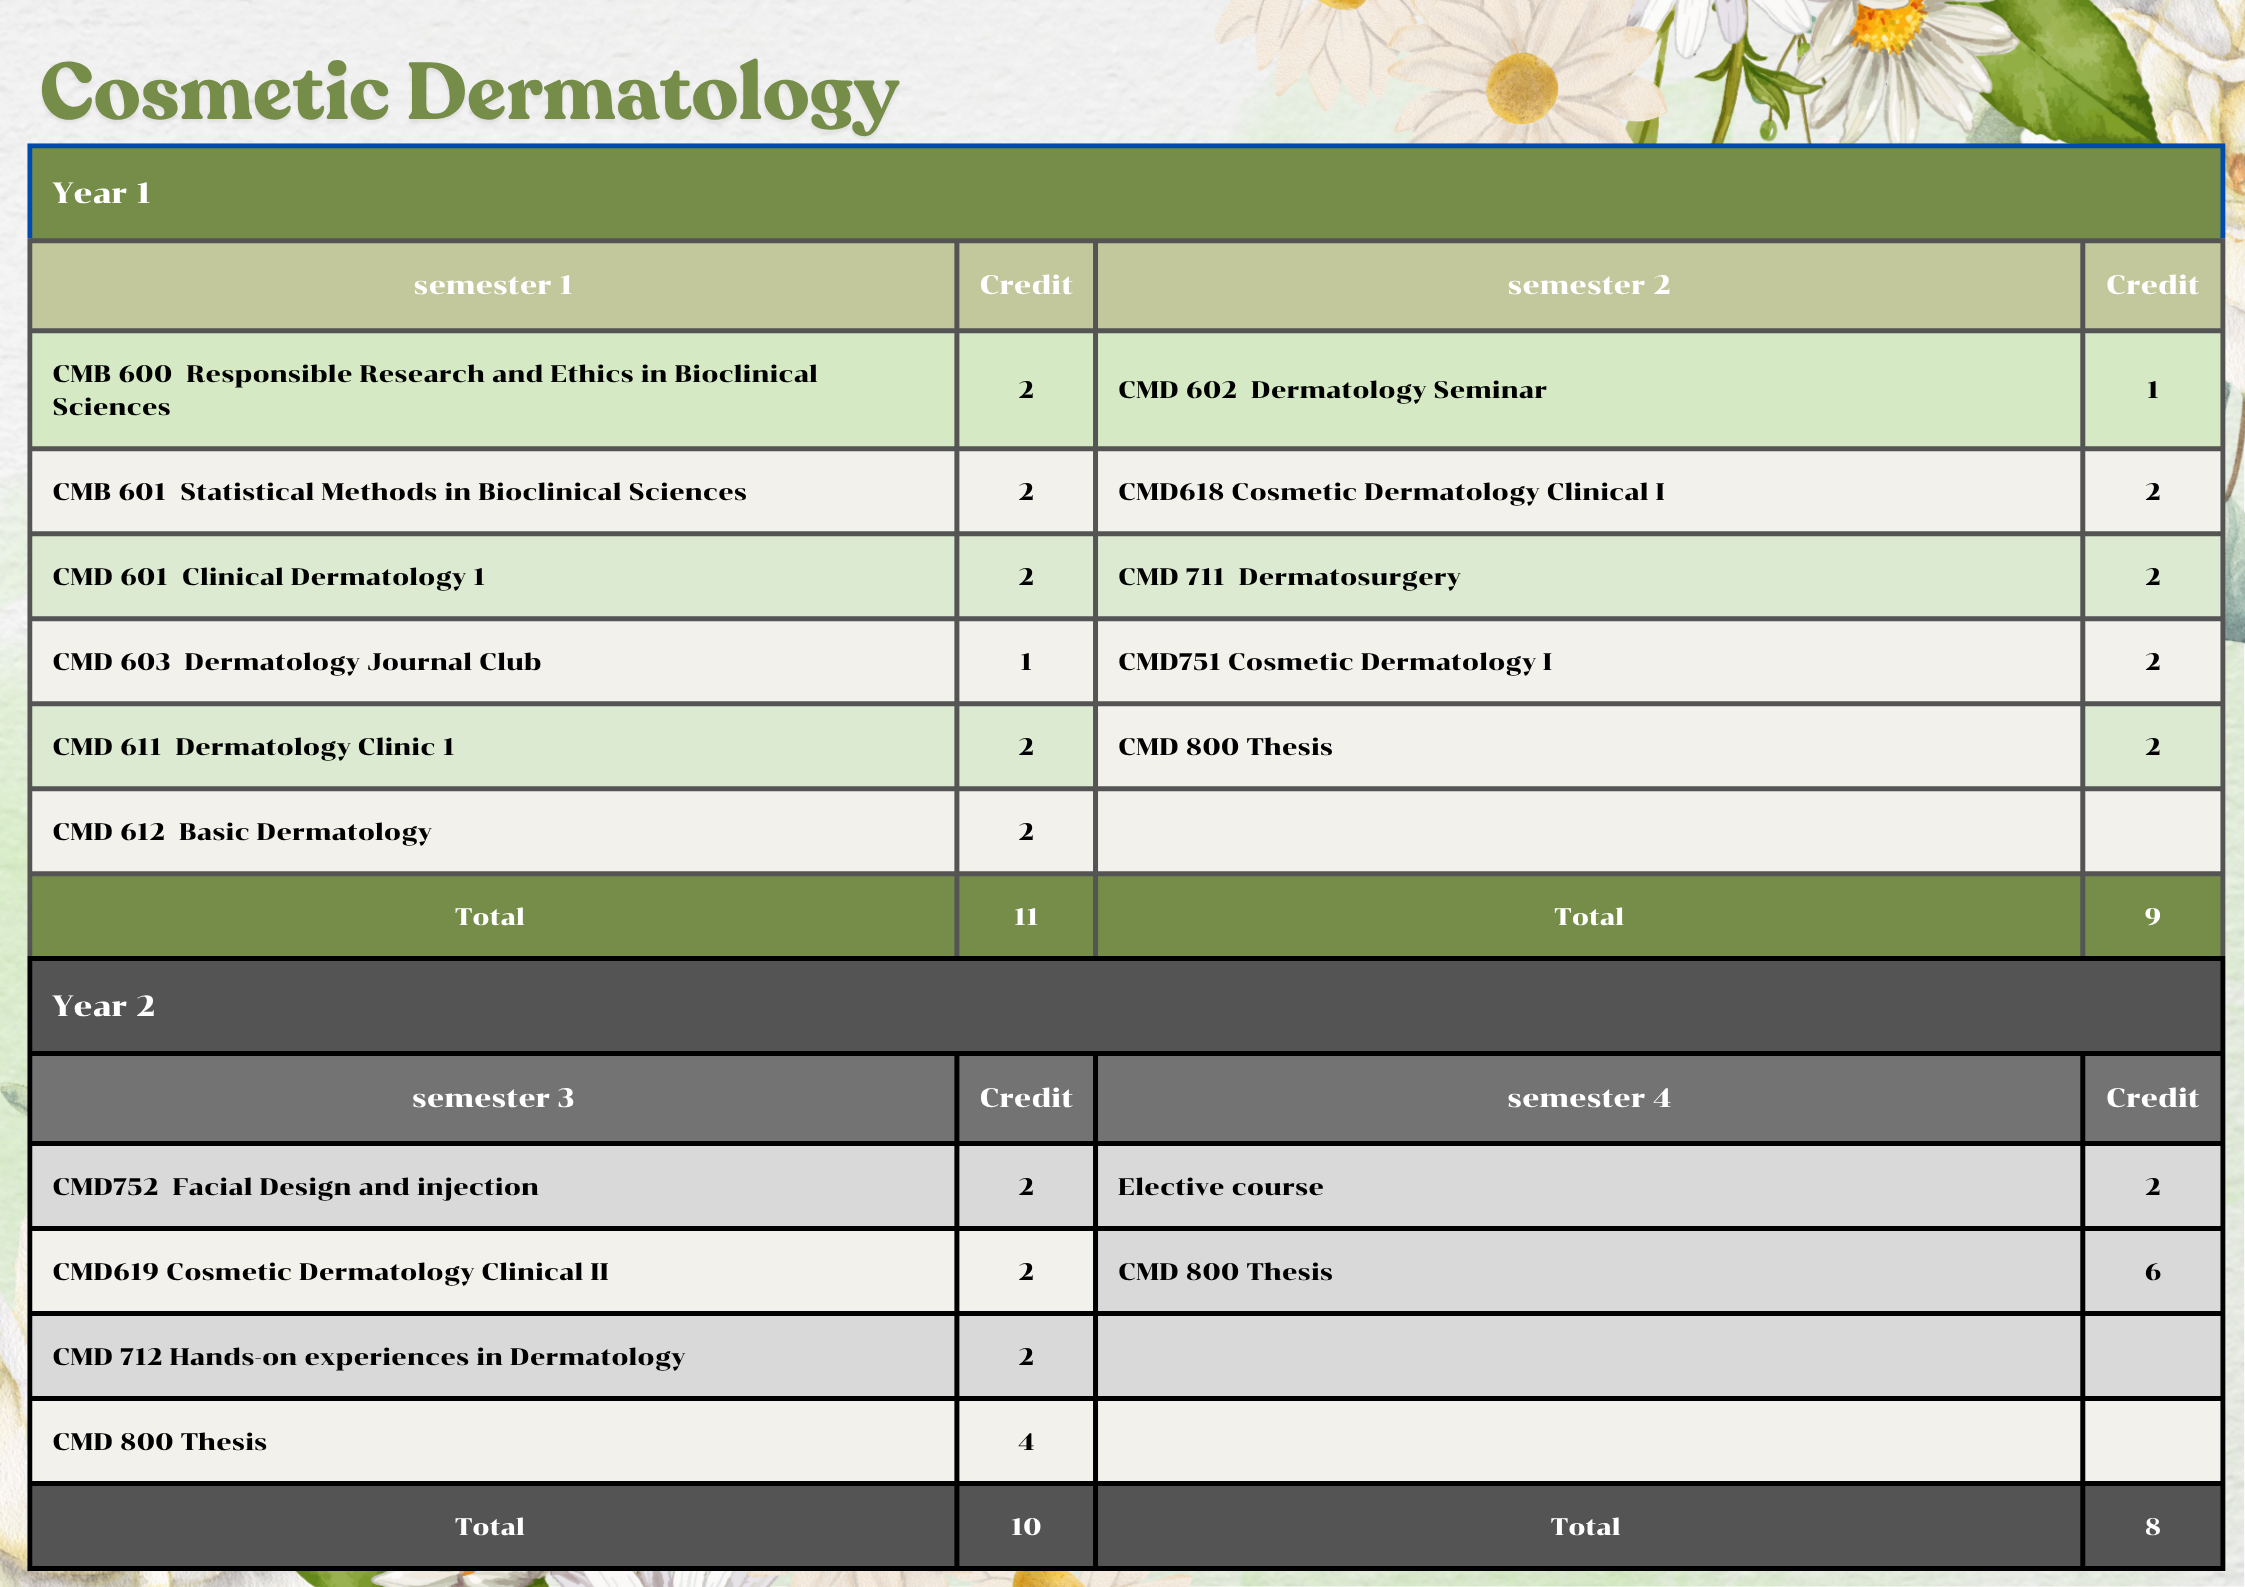Select the semester 3 column header
The image size is (2245, 1587).
coord(492,1099)
